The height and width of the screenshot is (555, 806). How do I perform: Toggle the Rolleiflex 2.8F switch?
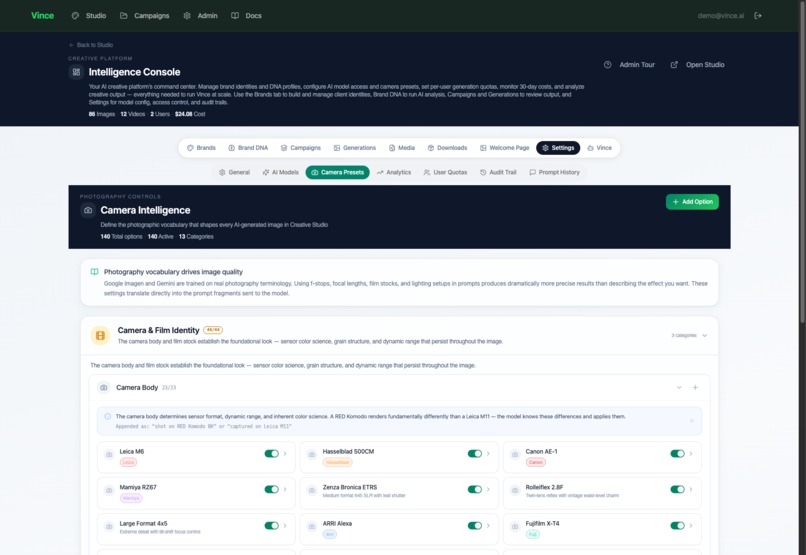pyautogui.click(x=677, y=489)
